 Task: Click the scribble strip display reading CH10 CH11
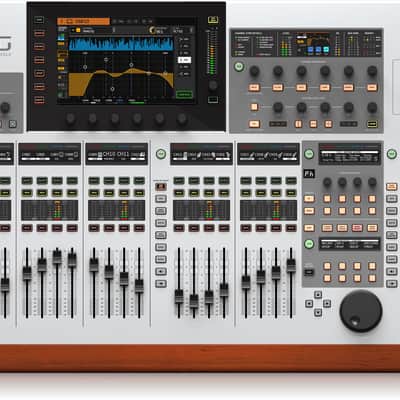pos(116,155)
